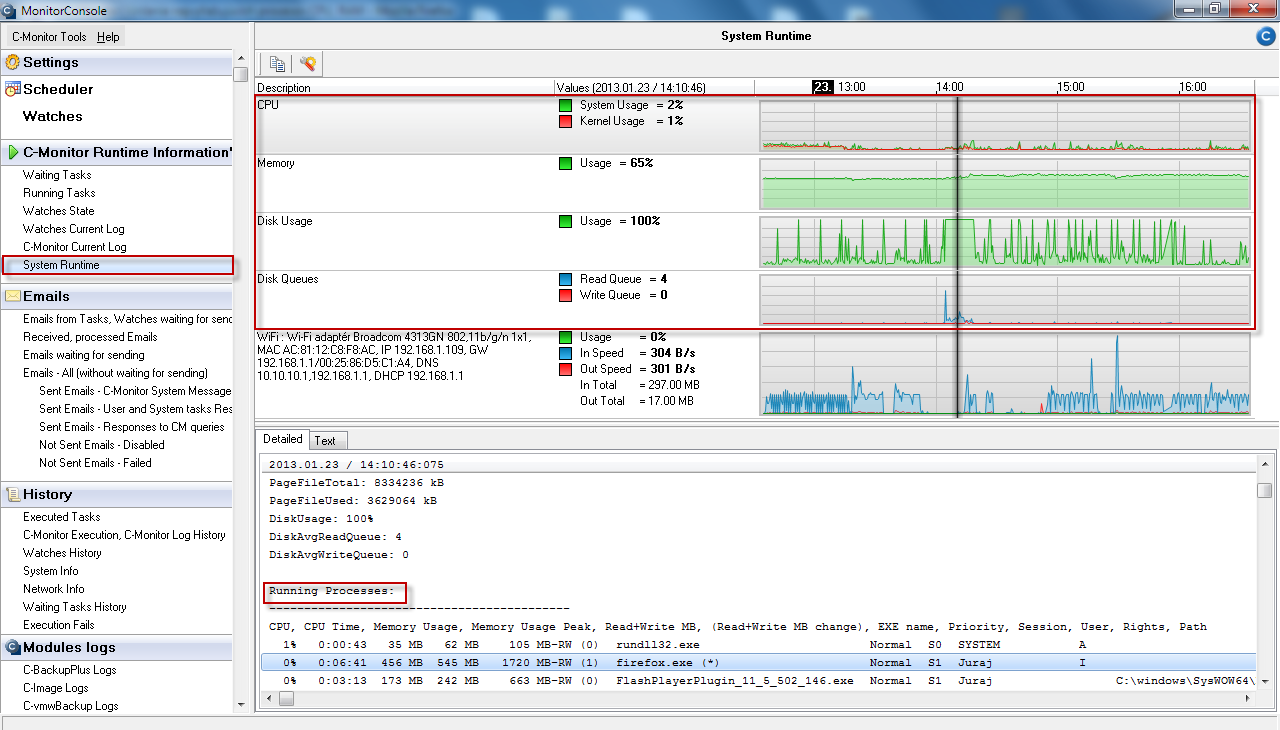Open the C-Monitor Tools menu
The height and width of the screenshot is (730, 1280).
click(x=49, y=37)
